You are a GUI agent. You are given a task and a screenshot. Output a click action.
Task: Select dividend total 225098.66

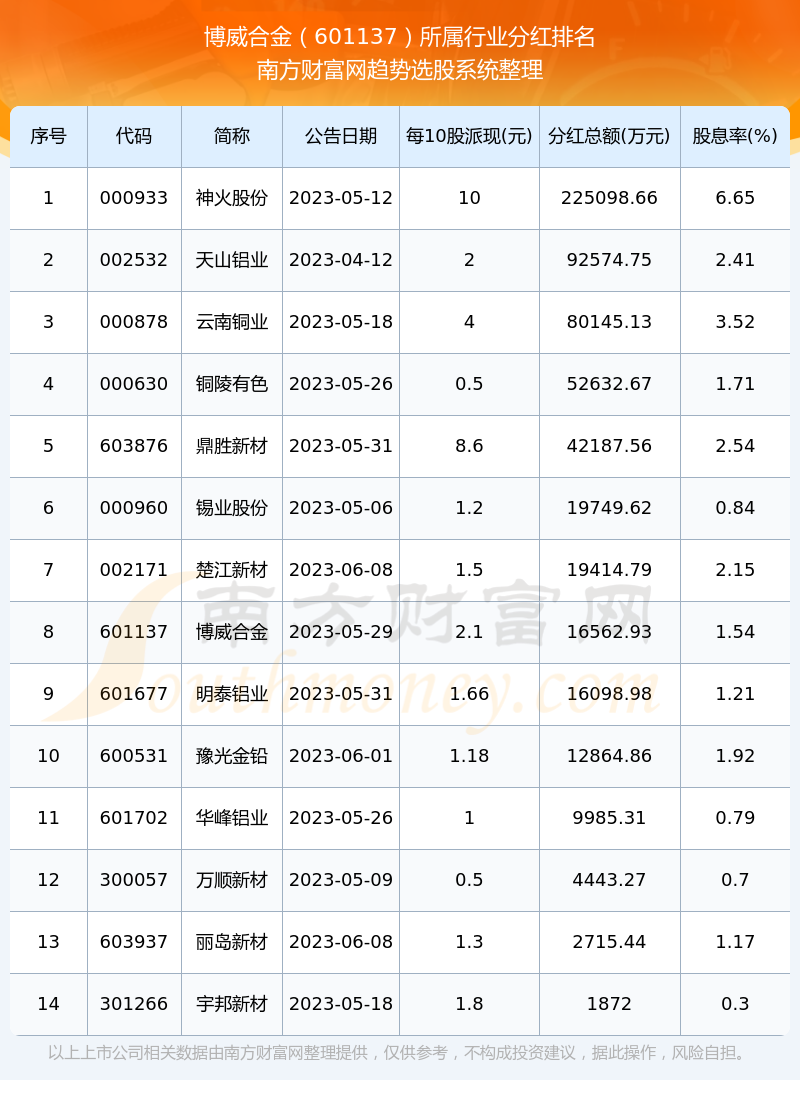coord(609,198)
